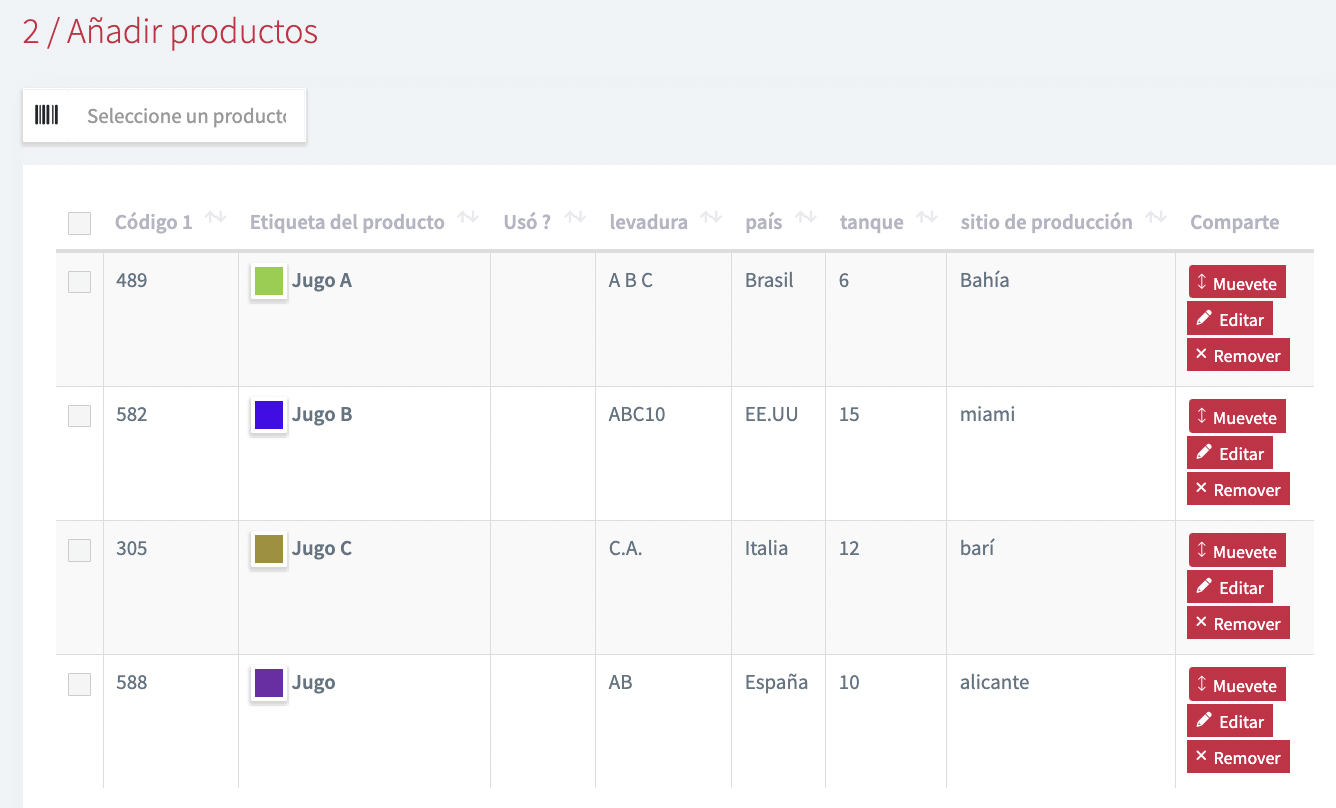Click Editar on the España row
This screenshot has height=808, width=1336.
point(1230,722)
